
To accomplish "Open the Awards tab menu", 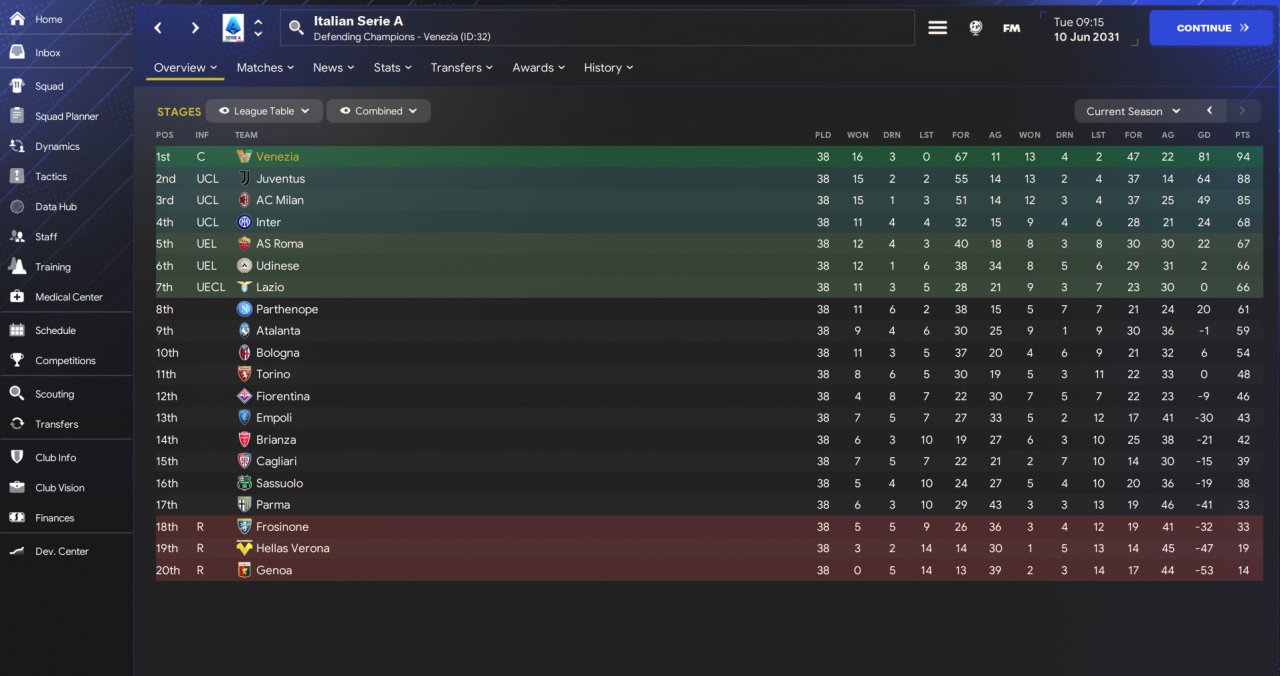I will click(x=538, y=68).
